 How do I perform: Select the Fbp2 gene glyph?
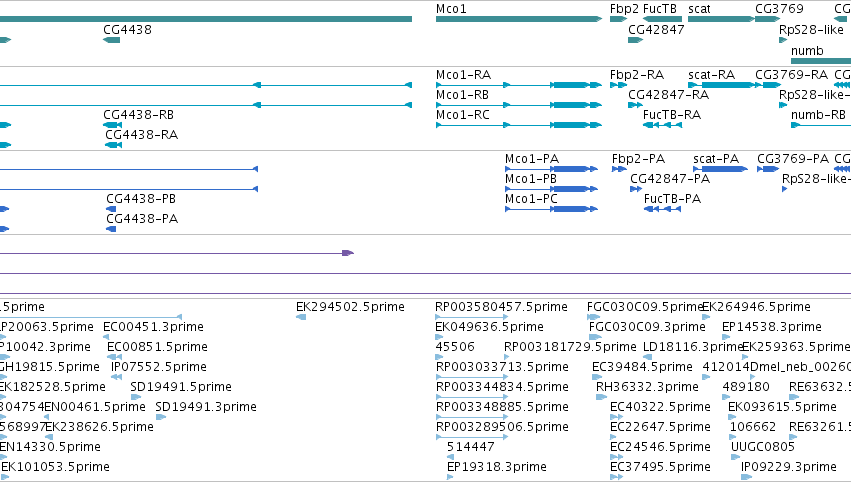coord(619,19)
